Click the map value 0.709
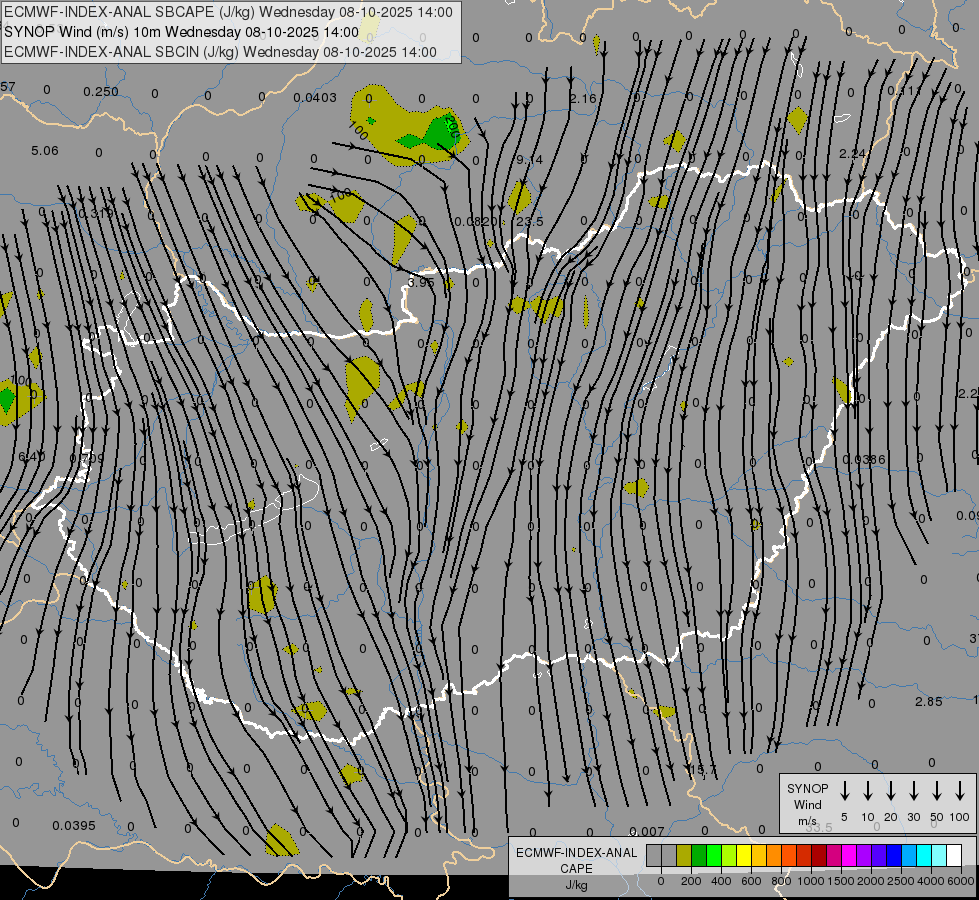This screenshot has width=979, height=900. [87, 458]
